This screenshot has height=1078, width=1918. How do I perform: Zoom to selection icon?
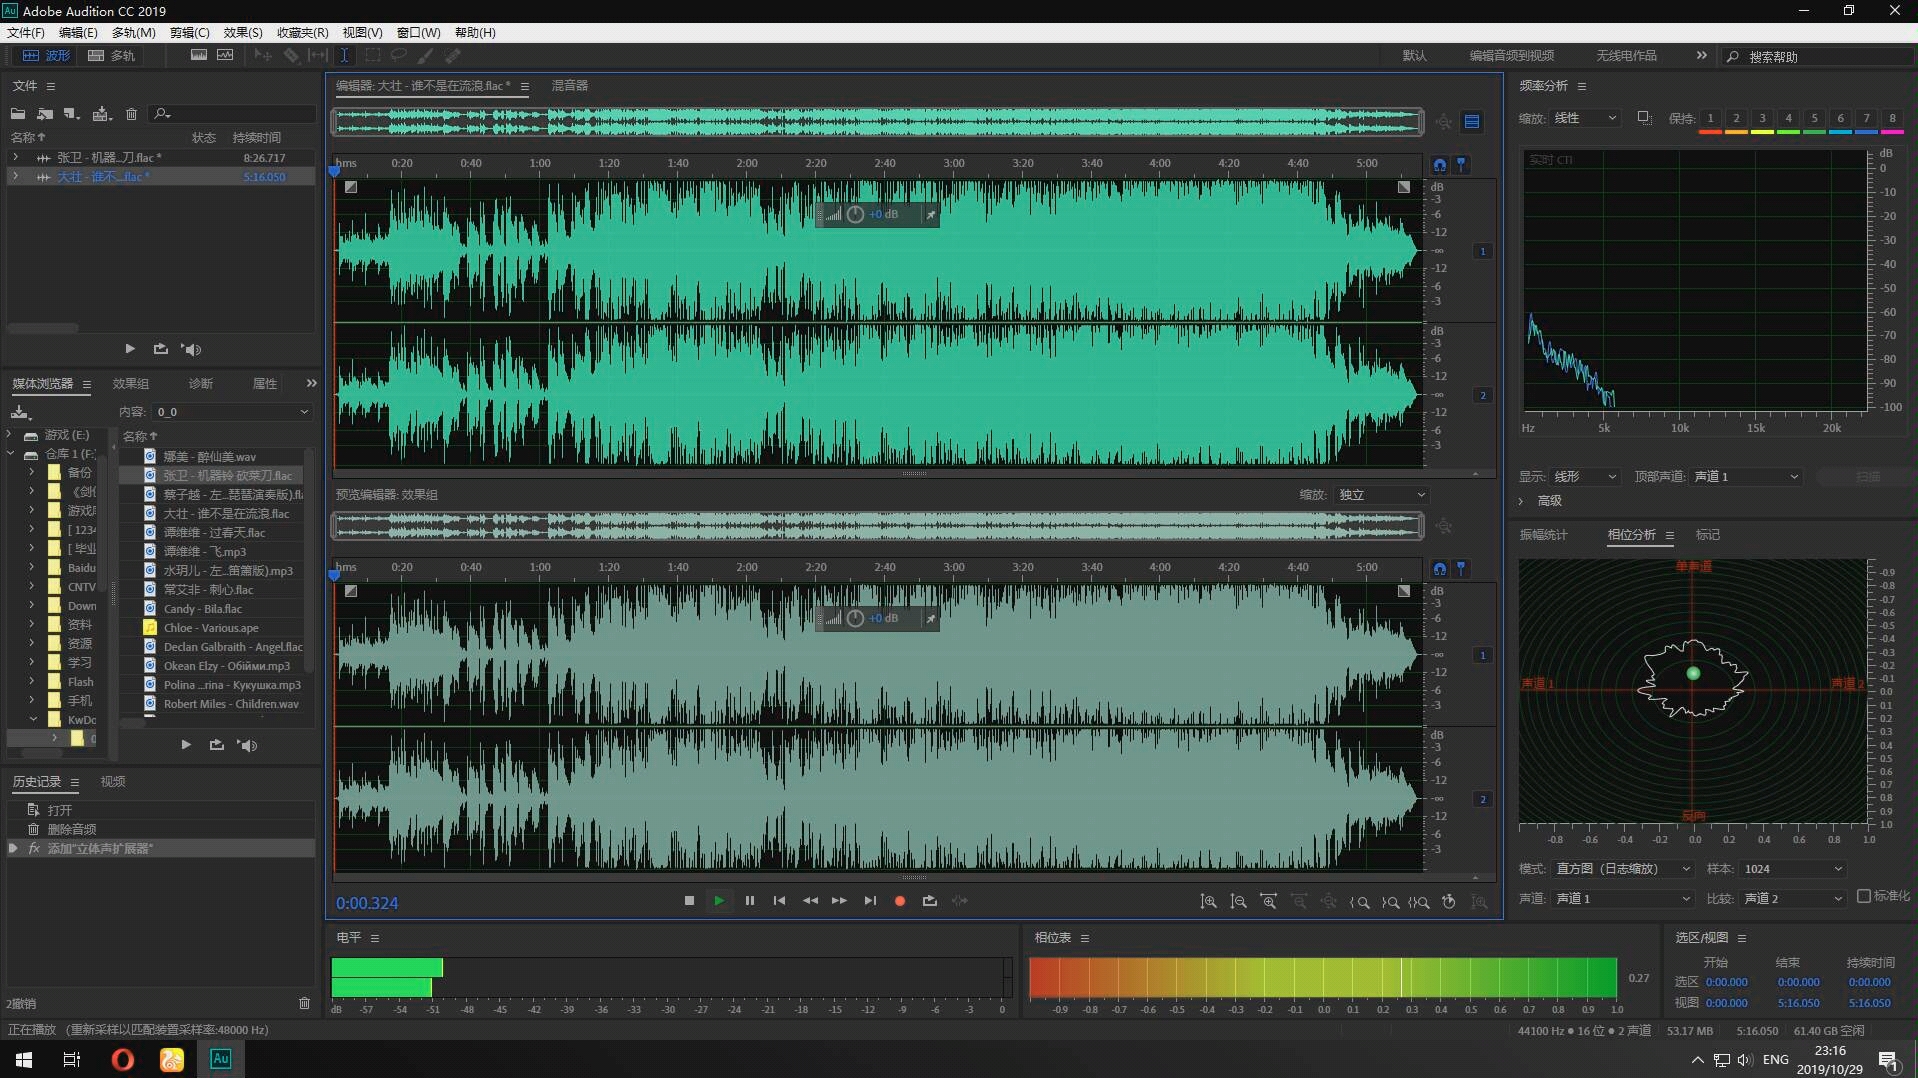pyautogui.click(x=1419, y=902)
